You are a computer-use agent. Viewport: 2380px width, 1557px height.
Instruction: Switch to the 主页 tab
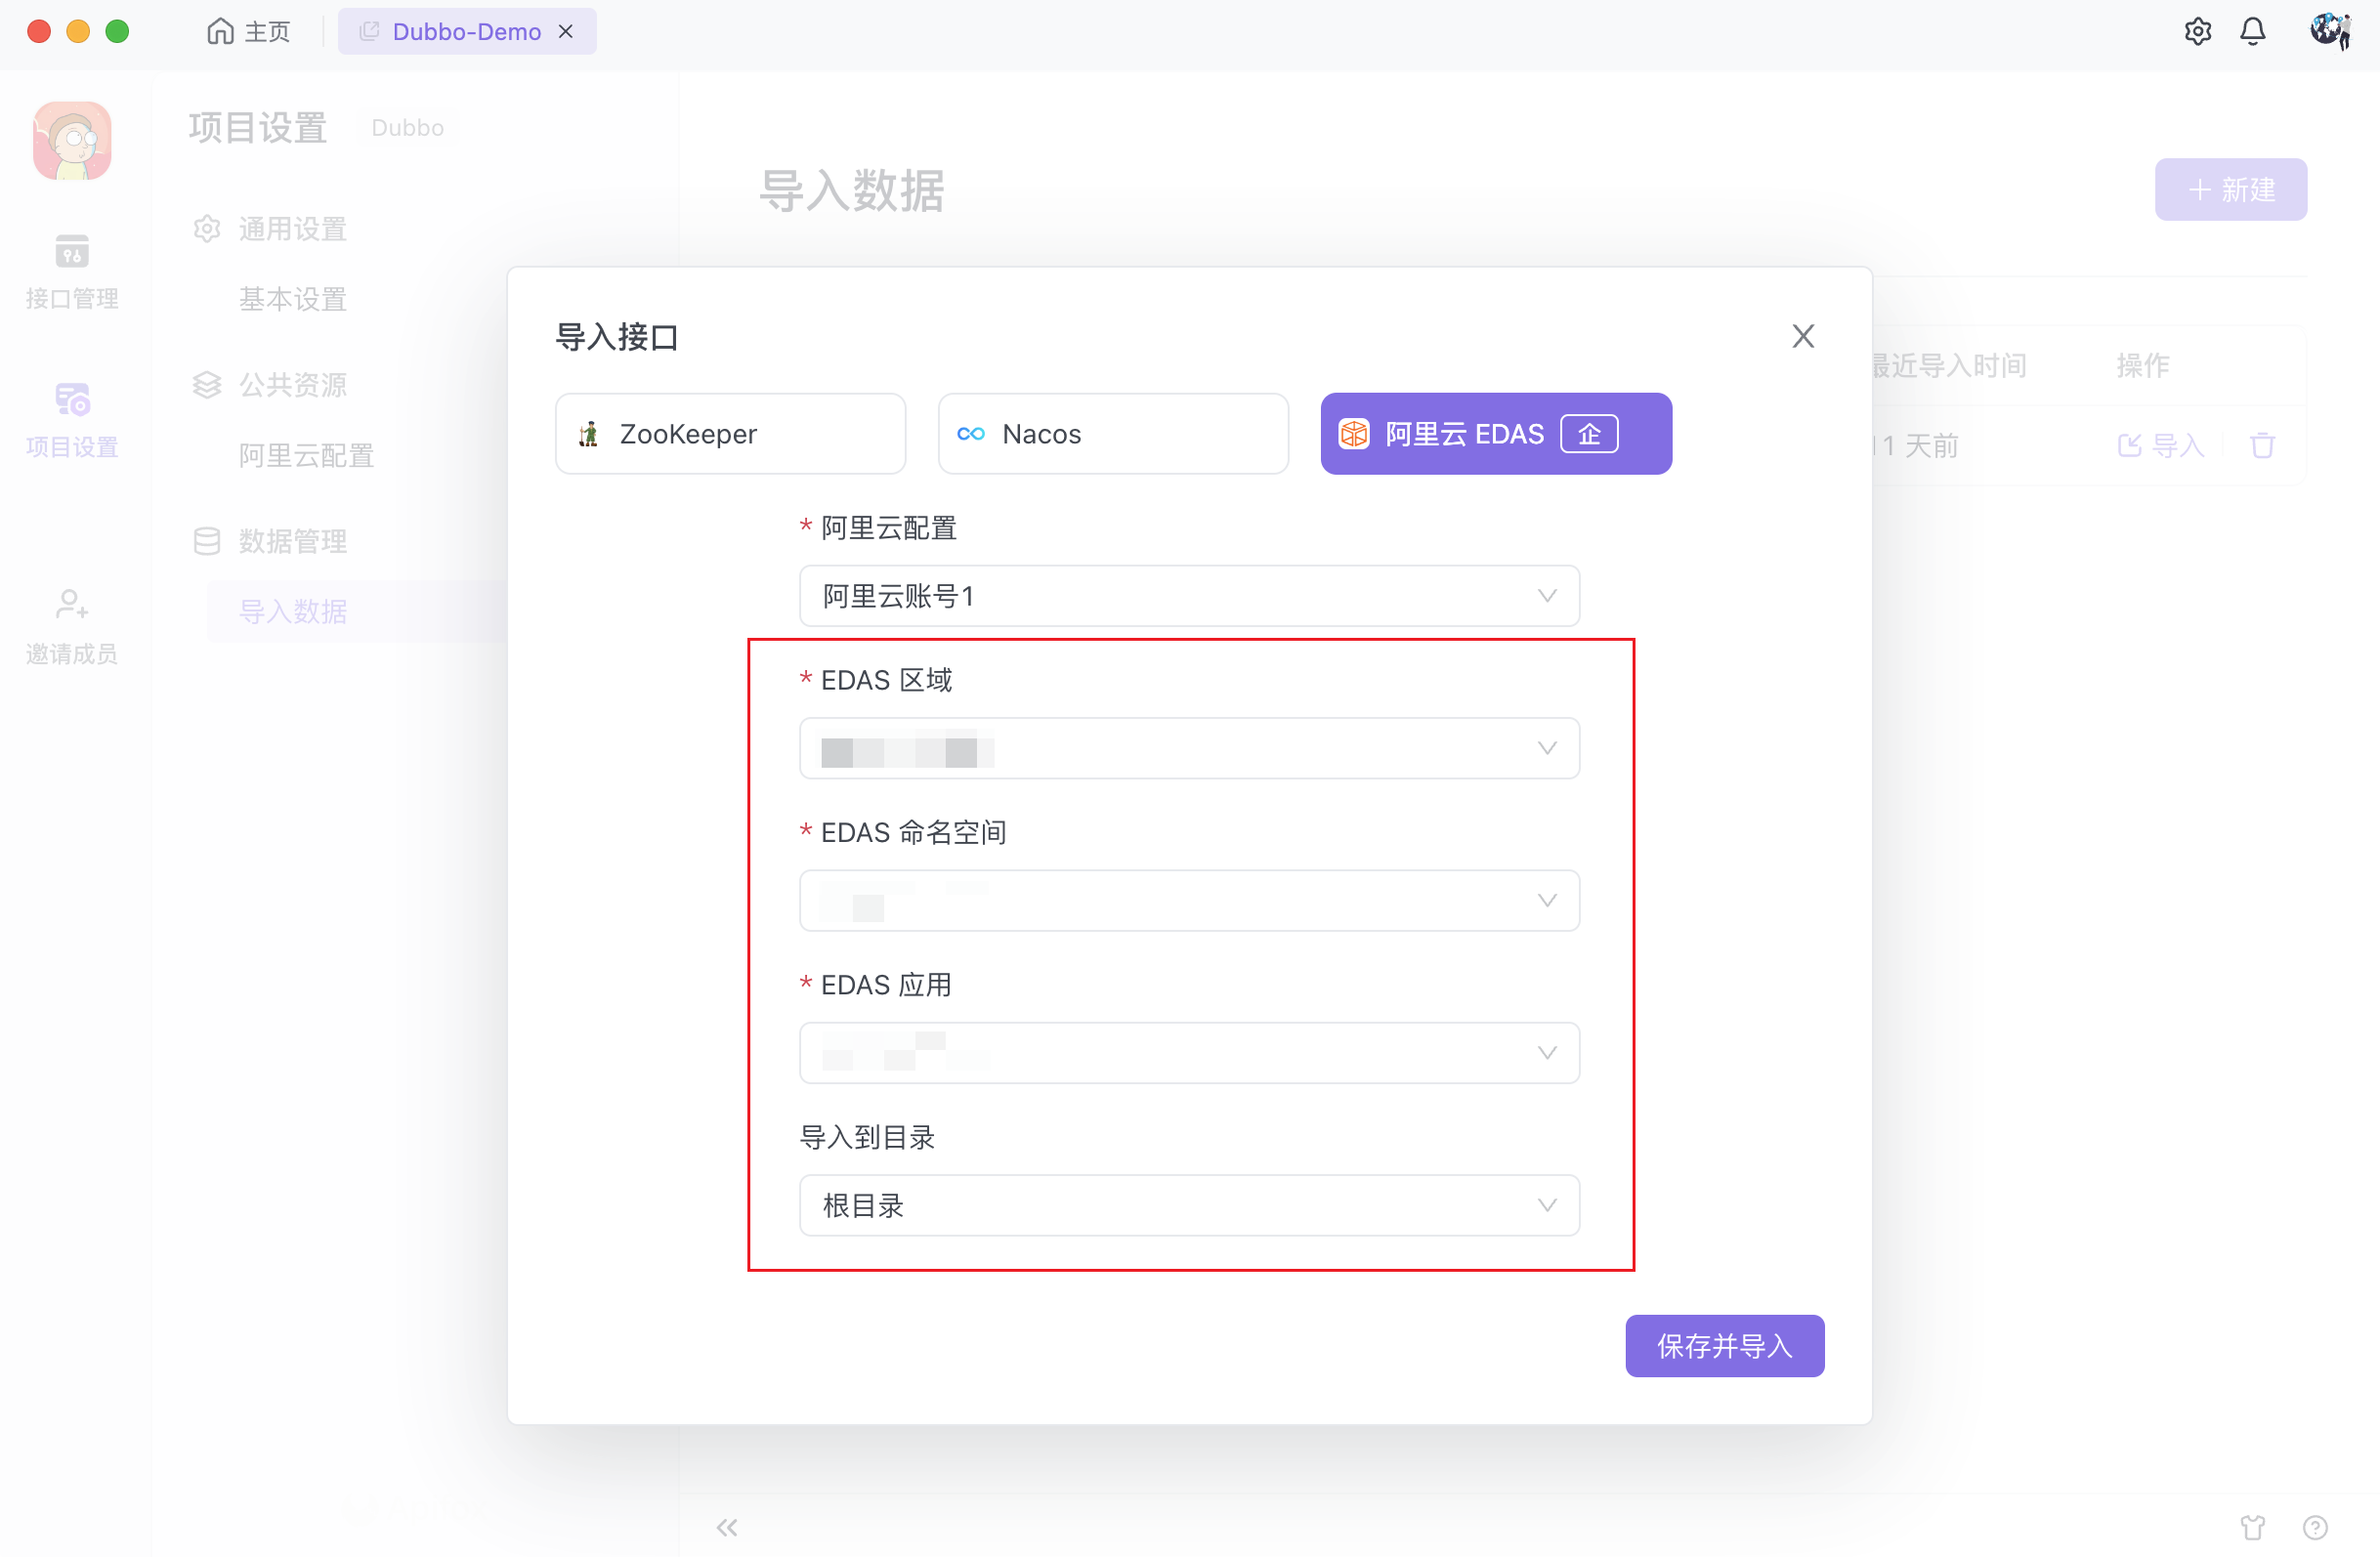click(249, 32)
